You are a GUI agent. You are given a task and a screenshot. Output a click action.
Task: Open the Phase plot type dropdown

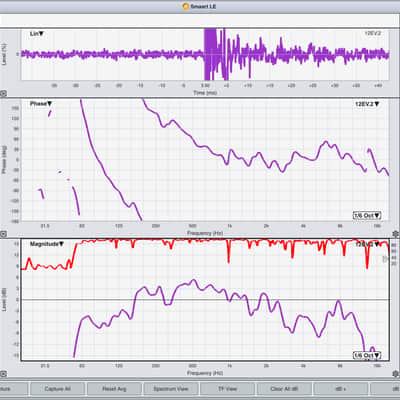pyautogui.click(x=41, y=104)
